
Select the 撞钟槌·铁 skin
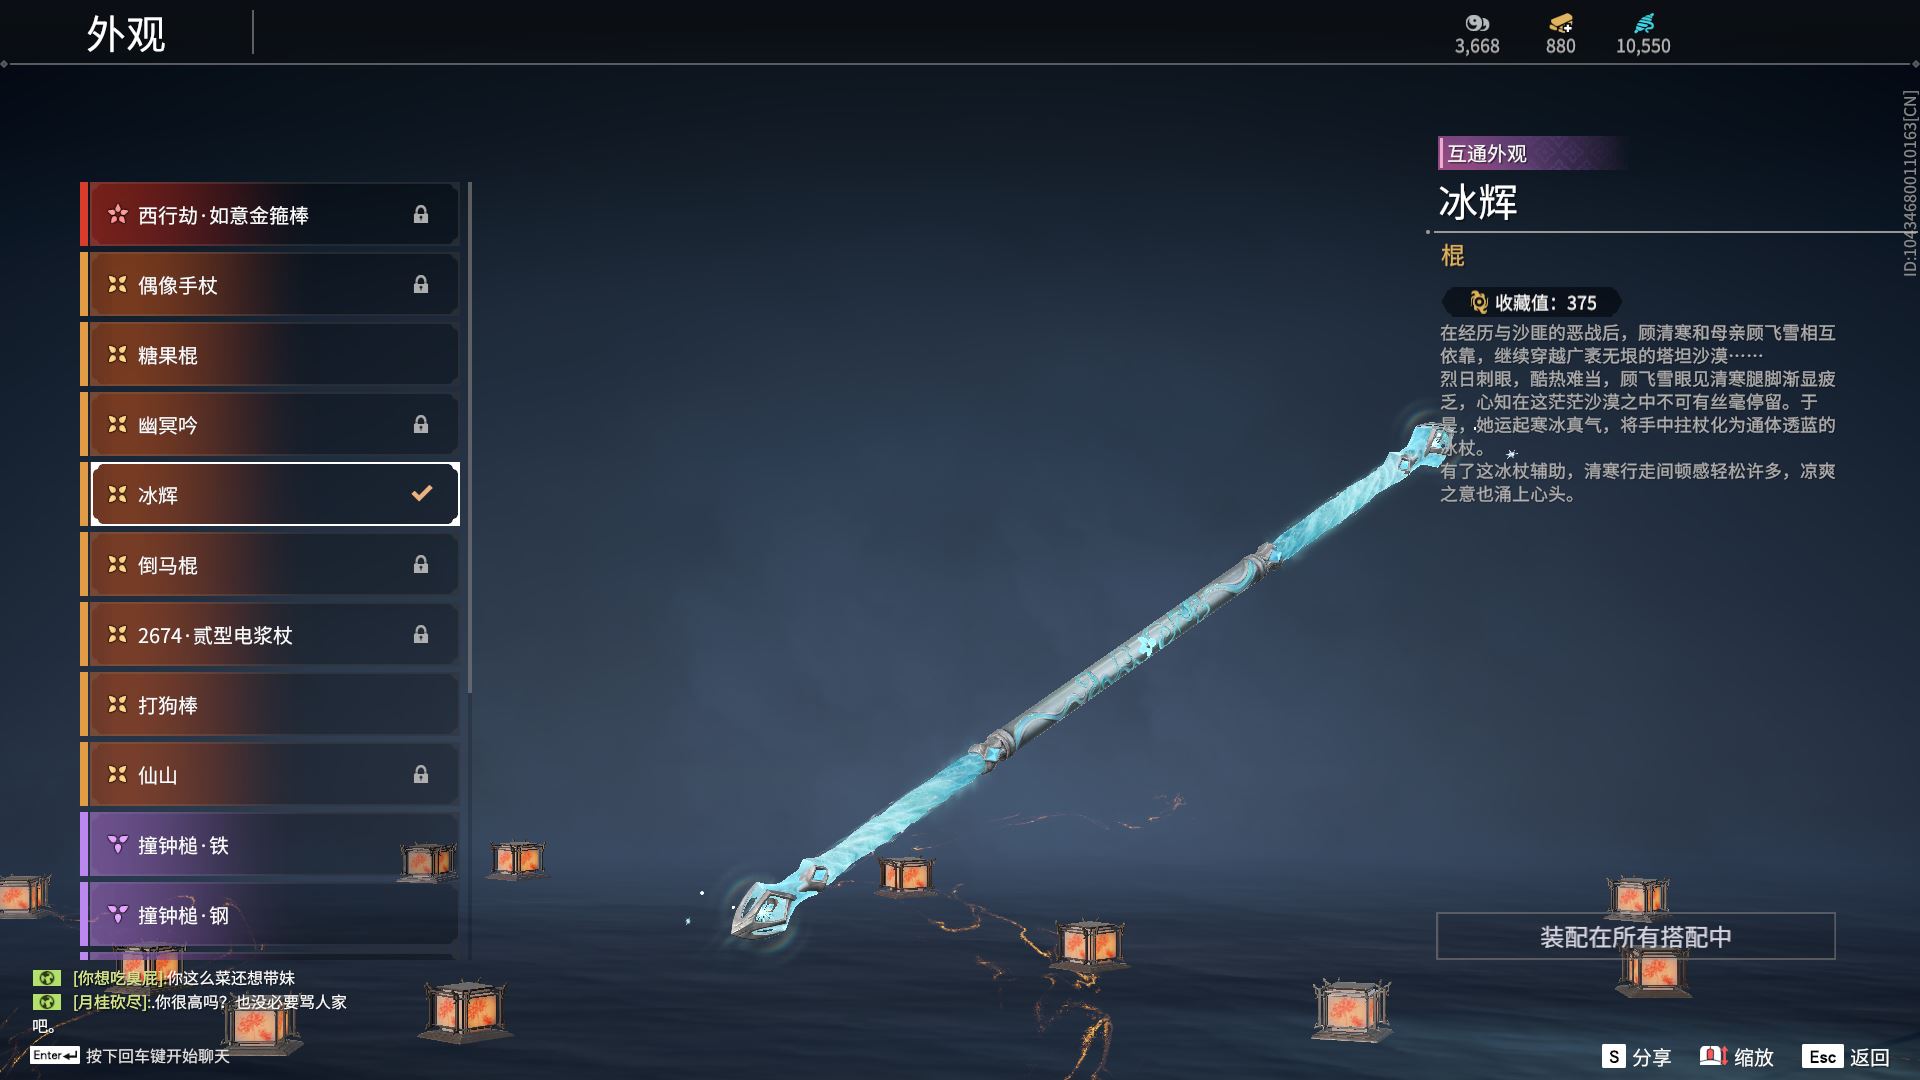(270, 845)
